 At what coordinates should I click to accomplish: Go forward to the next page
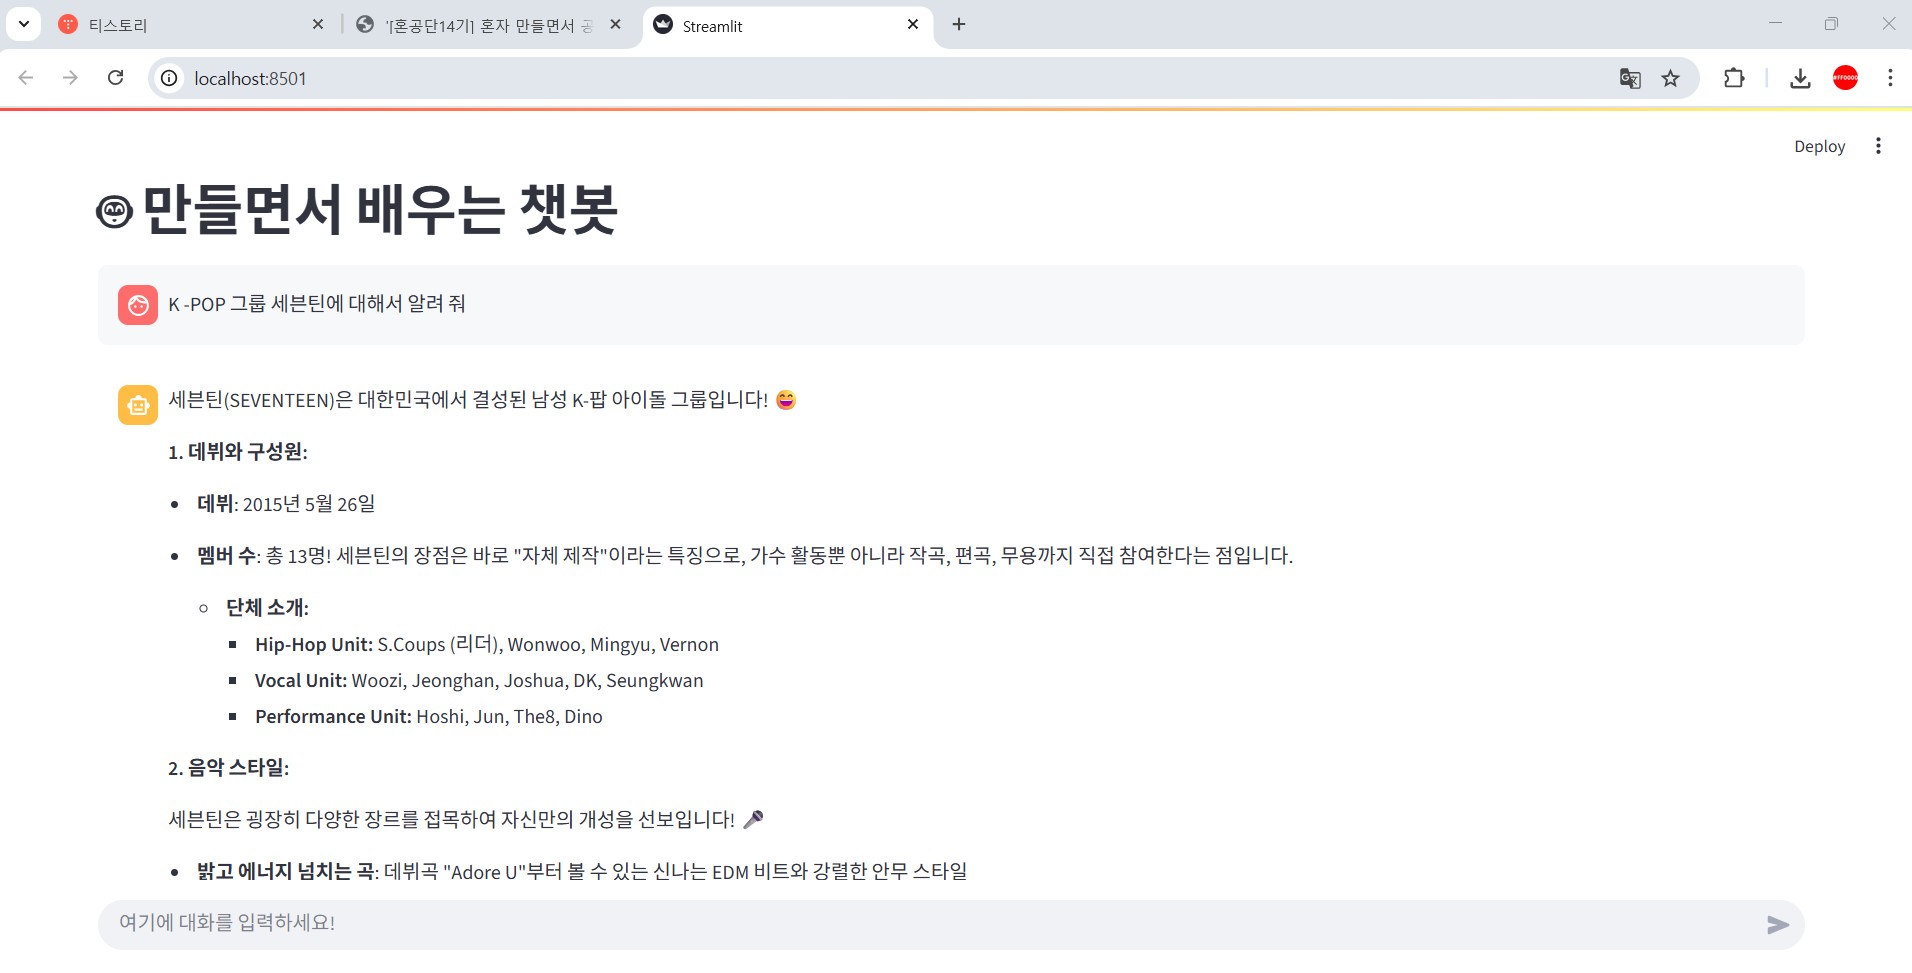[x=70, y=78]
